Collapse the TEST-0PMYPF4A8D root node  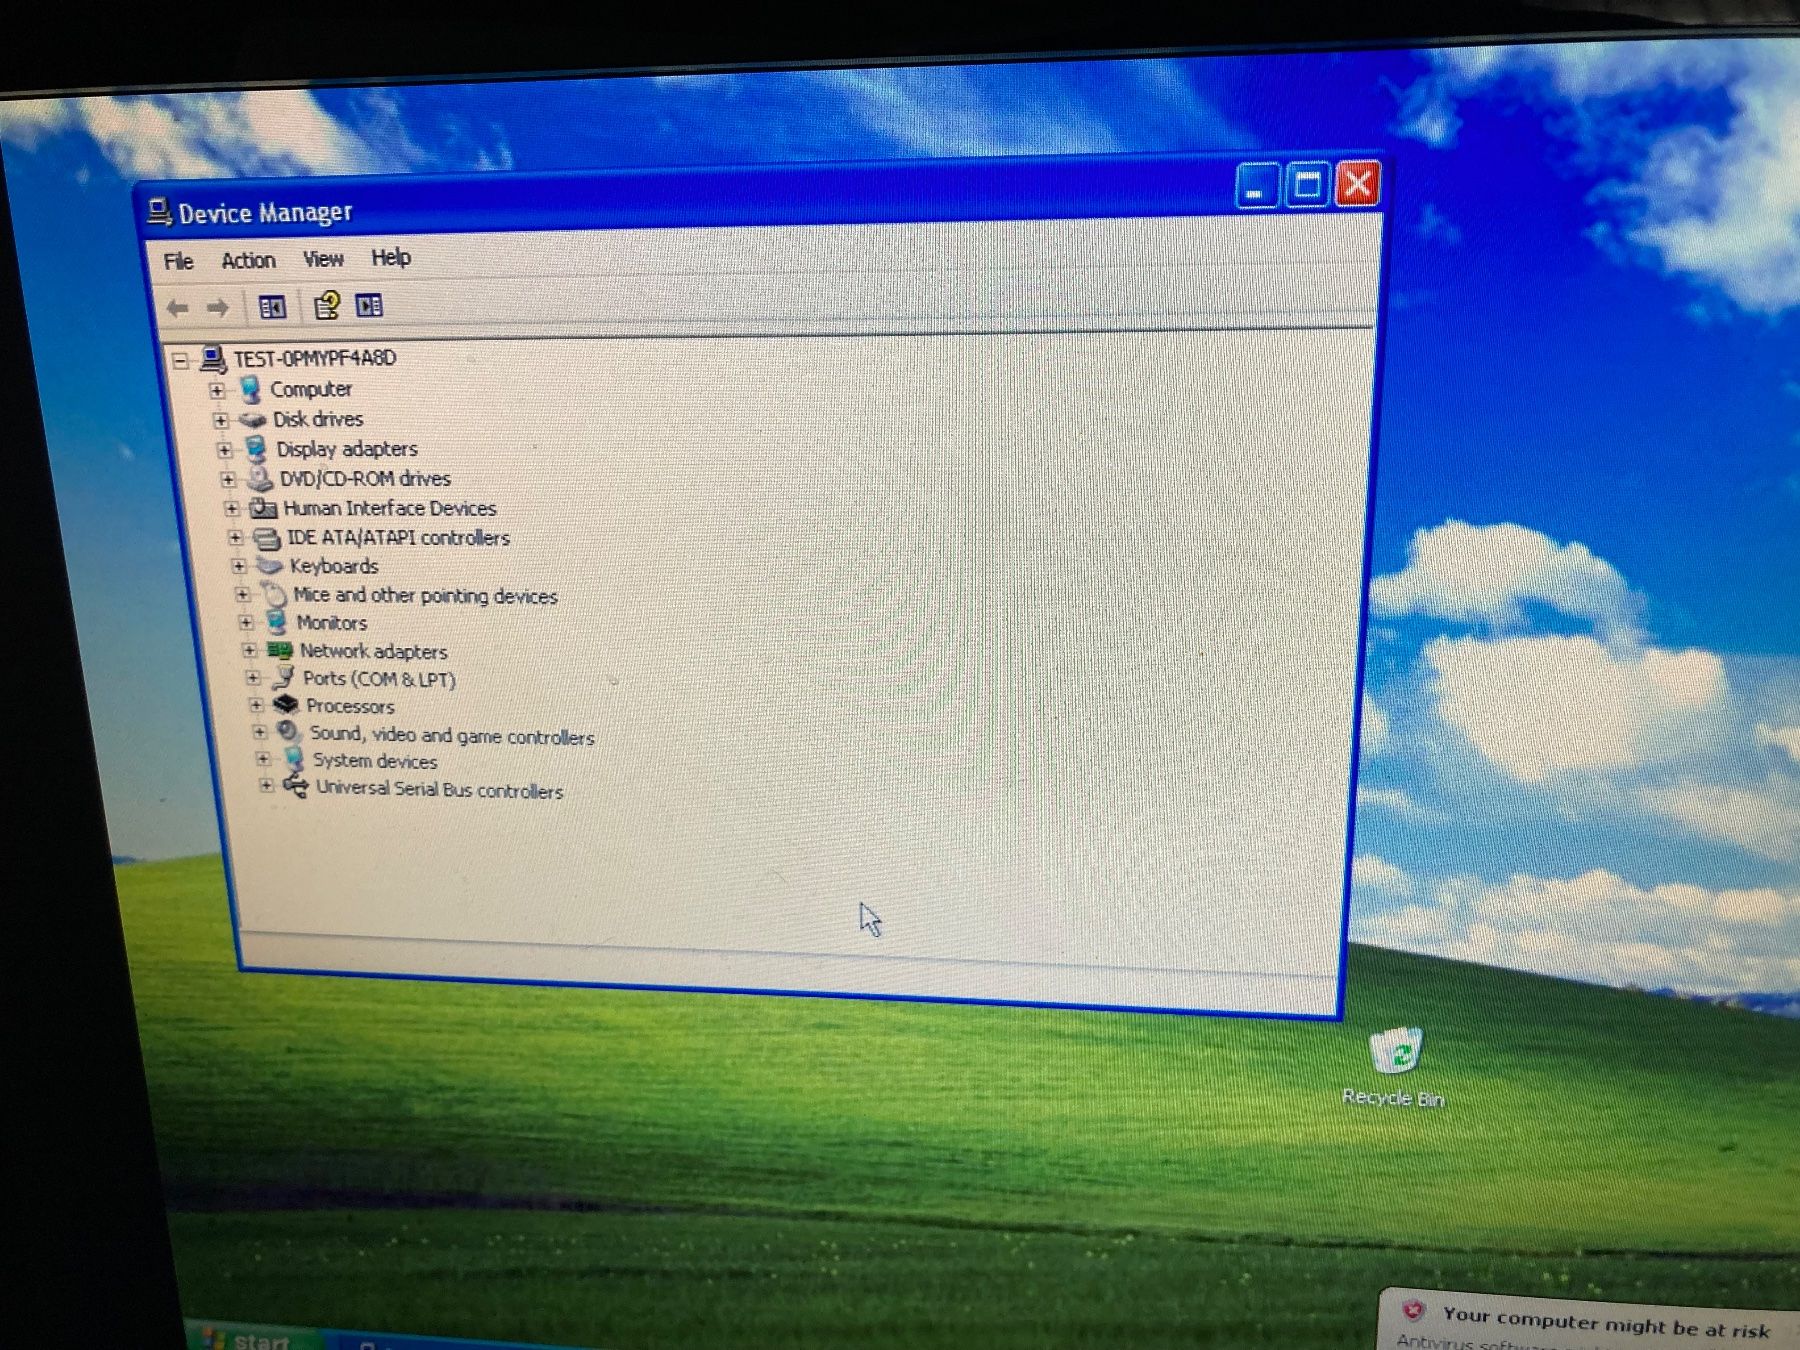pos(180,360)
